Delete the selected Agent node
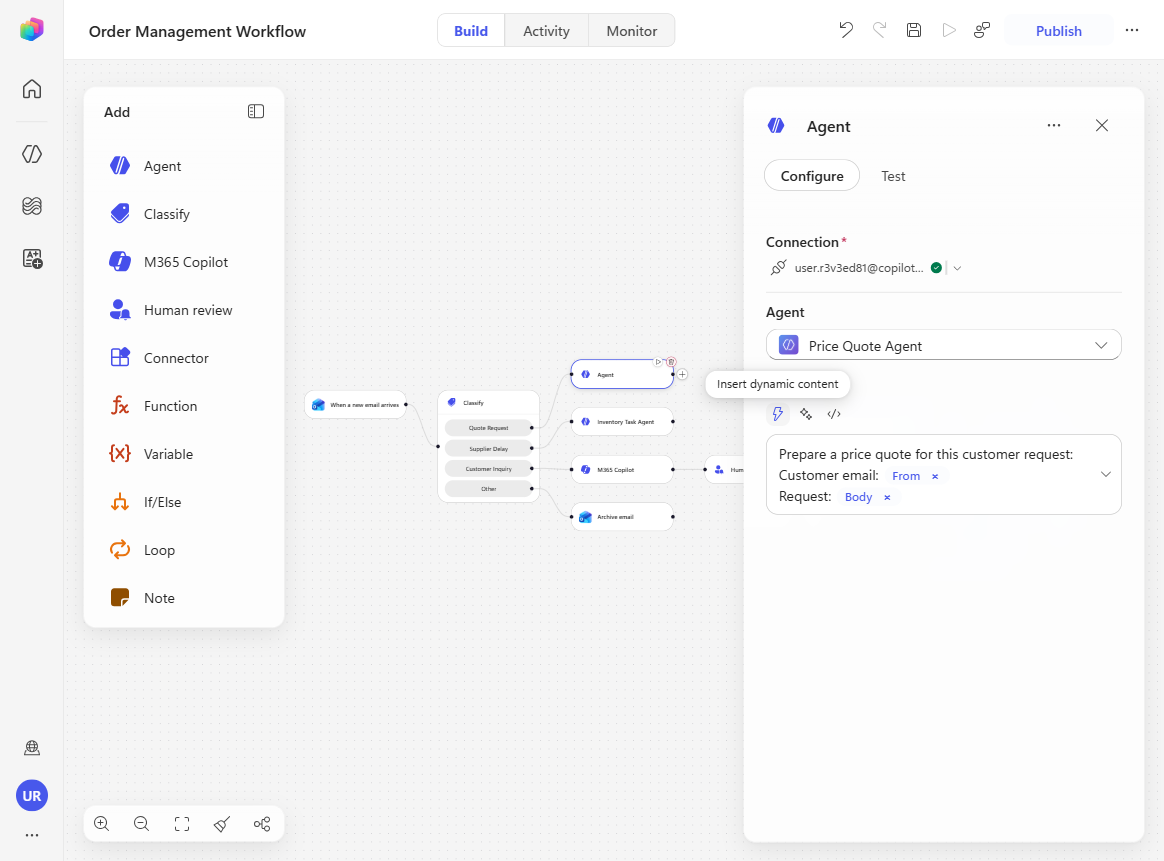 coord(671,362)
